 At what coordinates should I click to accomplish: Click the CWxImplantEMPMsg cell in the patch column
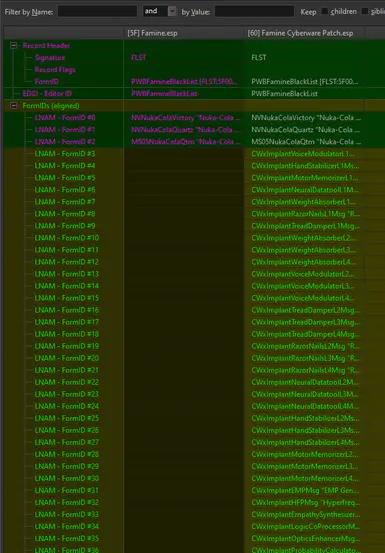(305, 490)
